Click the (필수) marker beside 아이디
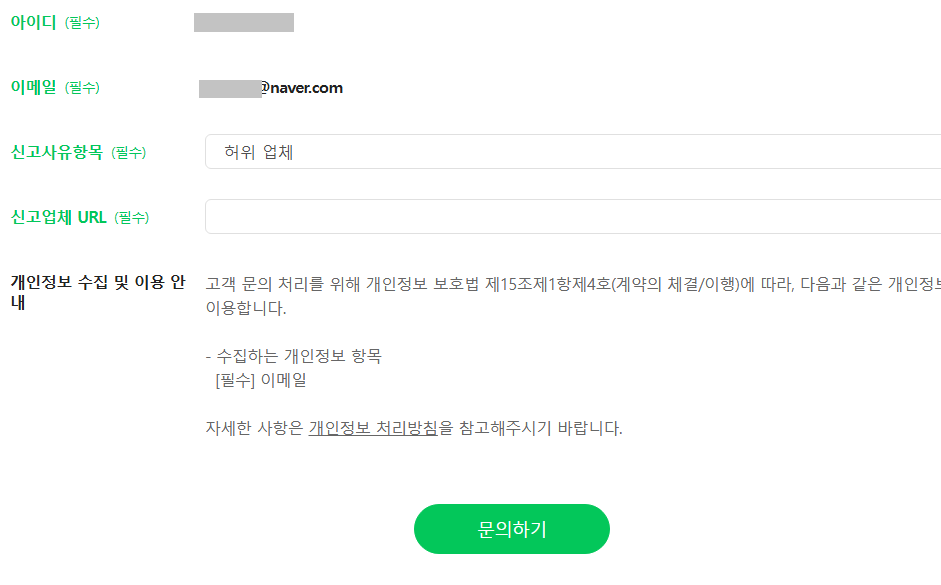Viewport: 941px width, 585px height. click(82, 23)
